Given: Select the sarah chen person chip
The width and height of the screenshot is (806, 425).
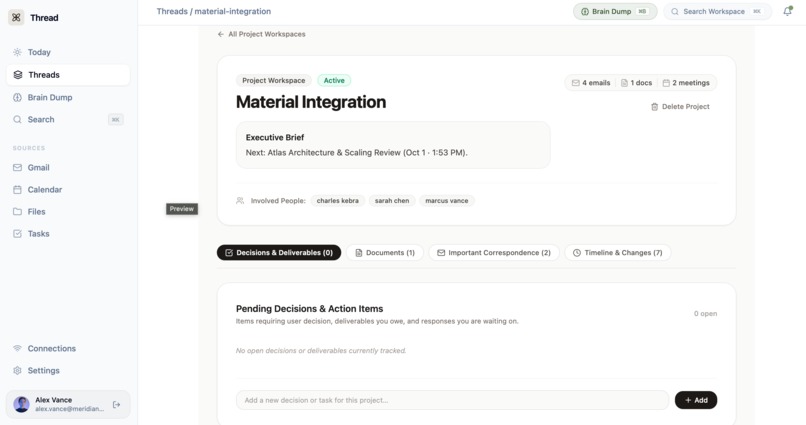Looking at the screenshot, I should pos(392,200).
